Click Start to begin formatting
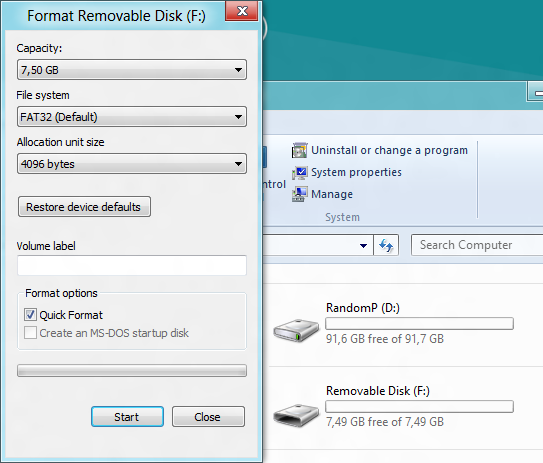Image resolution: width=543 pixels, height=463 pixels. coord(127,417)
